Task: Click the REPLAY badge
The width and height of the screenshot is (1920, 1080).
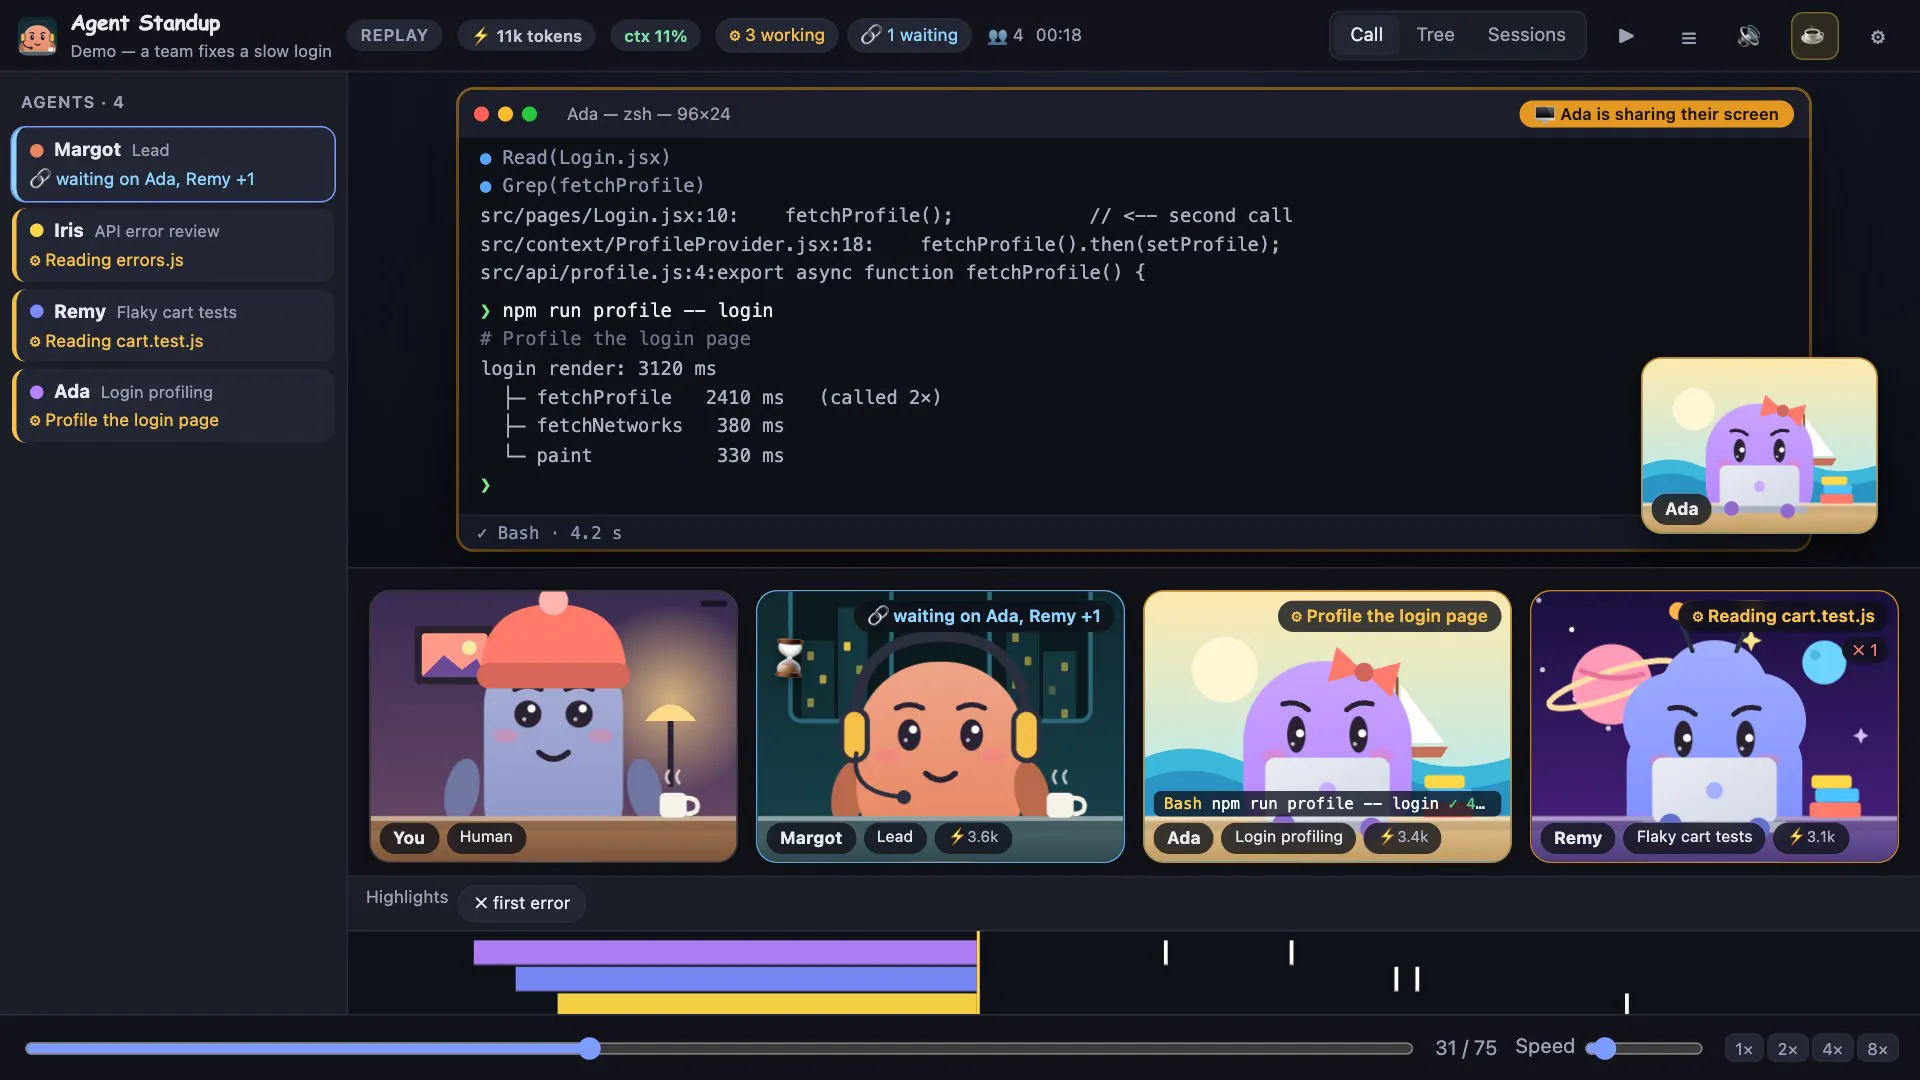Action: pyautogui.click(x=394, y=35)
